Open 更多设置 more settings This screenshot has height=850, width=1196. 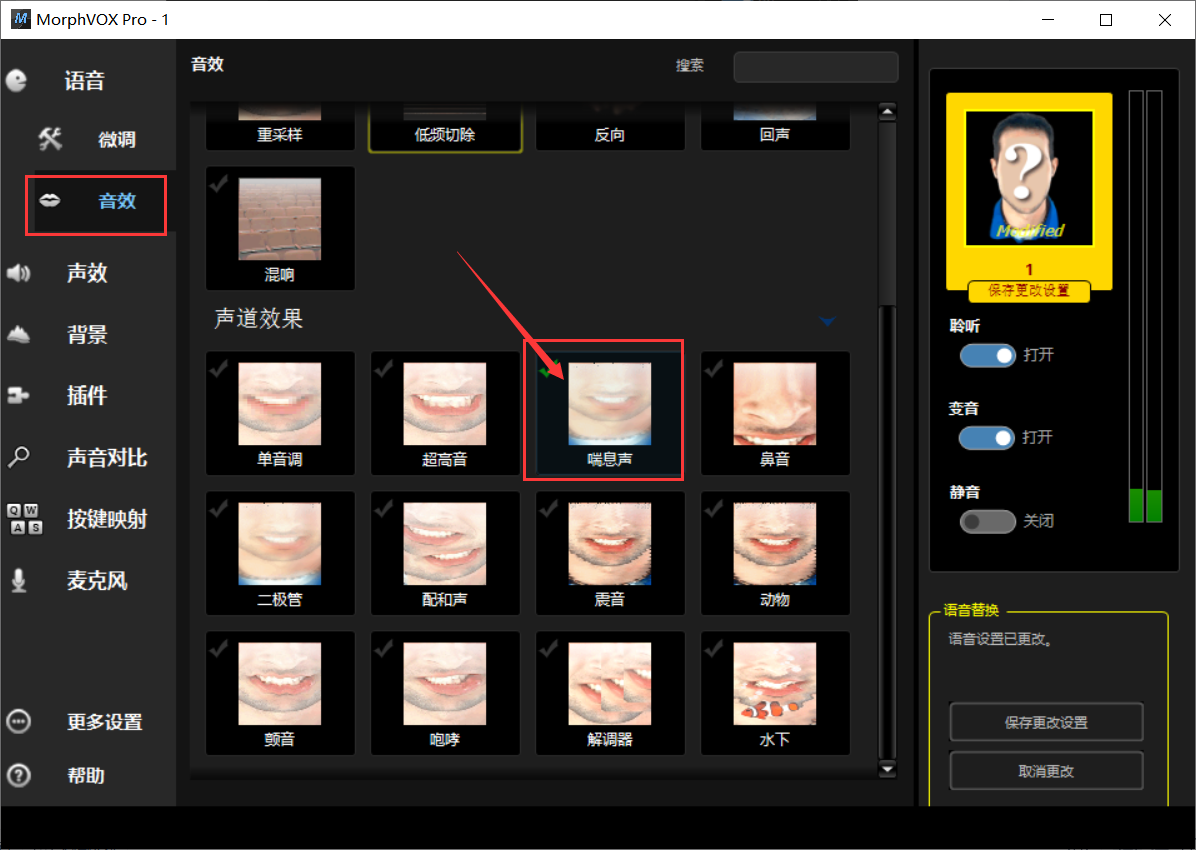click(x=104, y=721)
